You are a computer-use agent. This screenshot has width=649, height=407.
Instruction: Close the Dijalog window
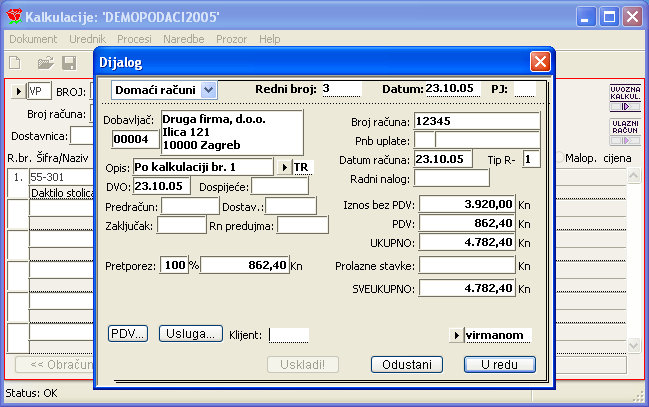click(540, 62)
